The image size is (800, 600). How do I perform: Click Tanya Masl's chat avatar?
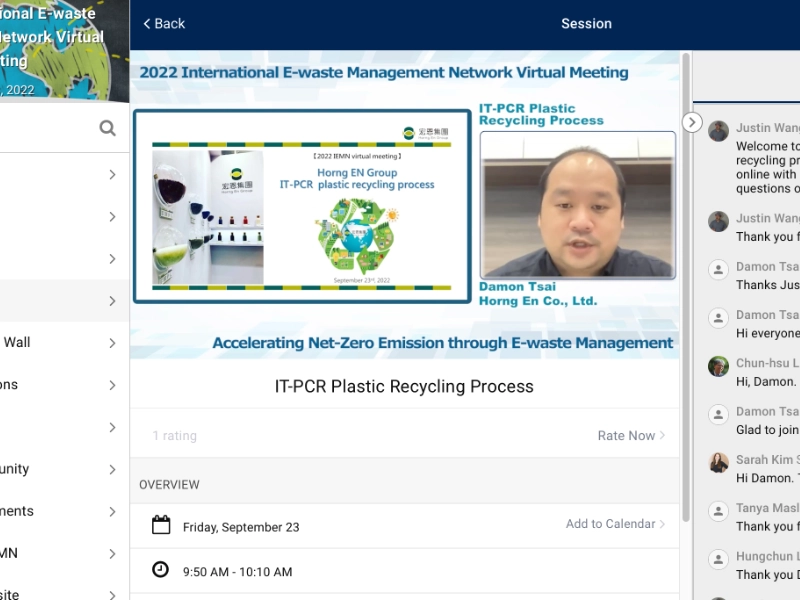(x=718, y=510)
